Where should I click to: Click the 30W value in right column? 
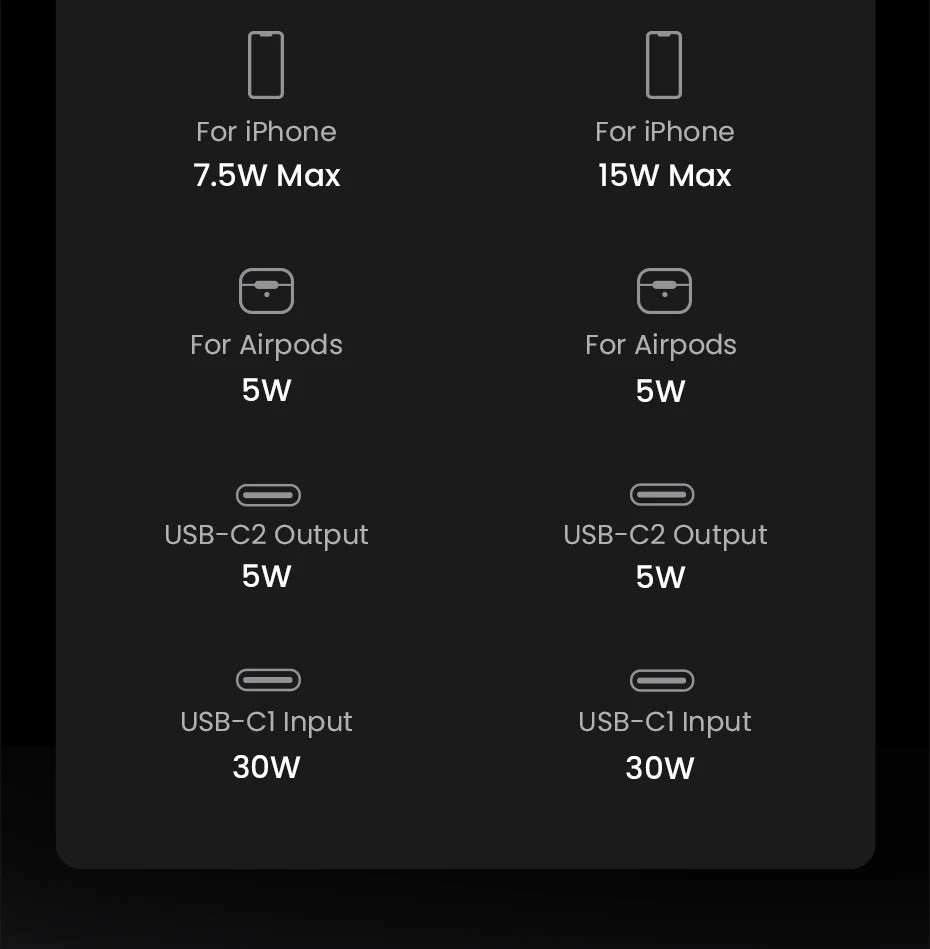[660, 768]
